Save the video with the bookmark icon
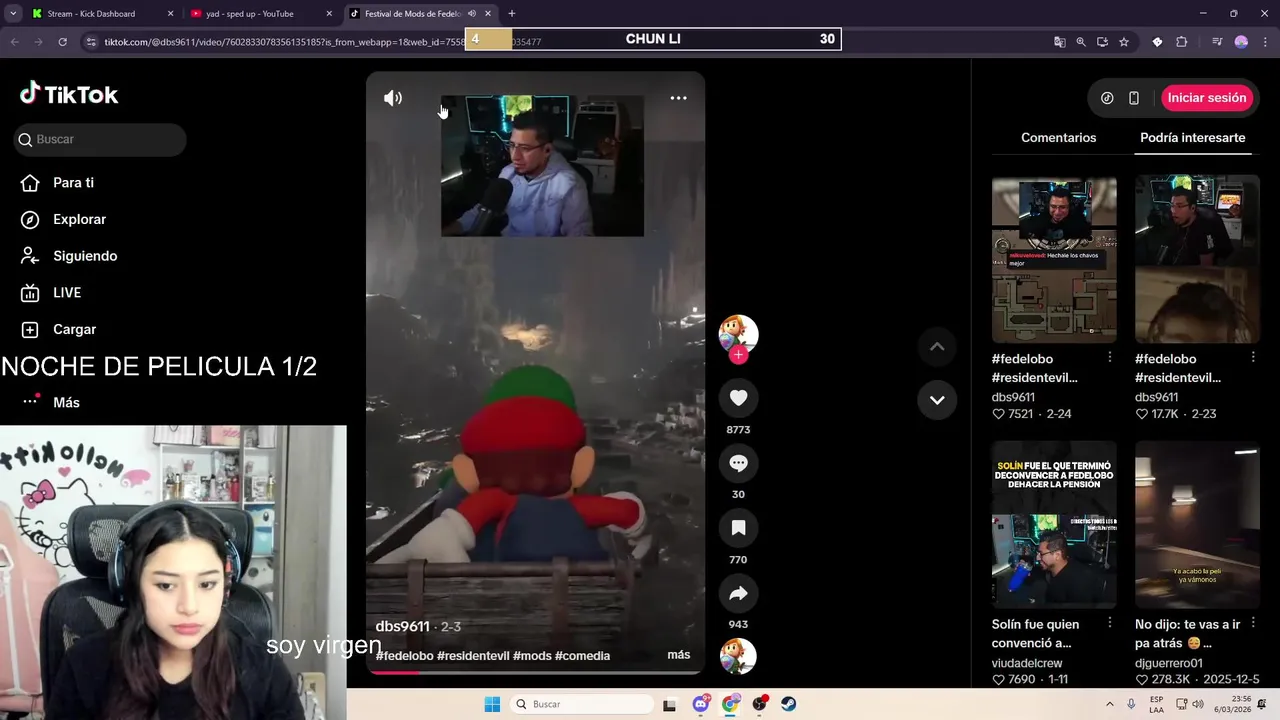This screenshot has height=720, width=1280. (x=738, y=528)
